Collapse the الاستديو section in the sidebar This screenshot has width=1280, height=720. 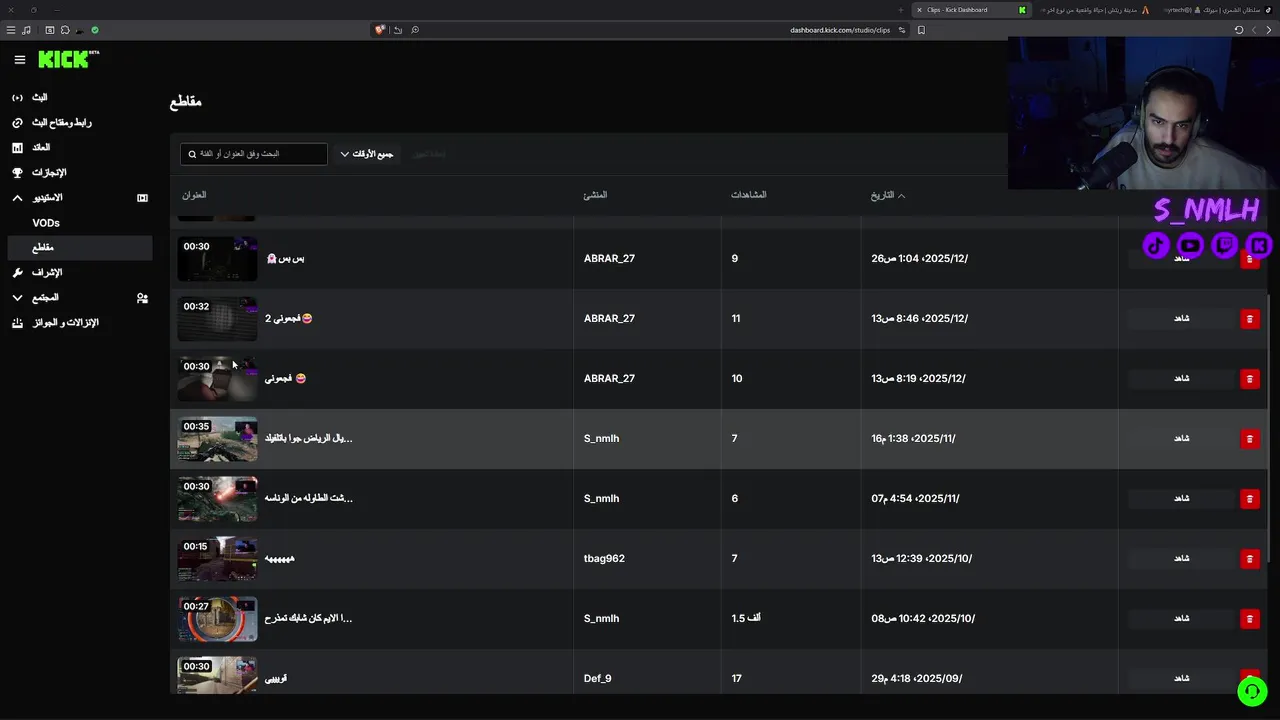pyautogui.click(x=17, y=198)
